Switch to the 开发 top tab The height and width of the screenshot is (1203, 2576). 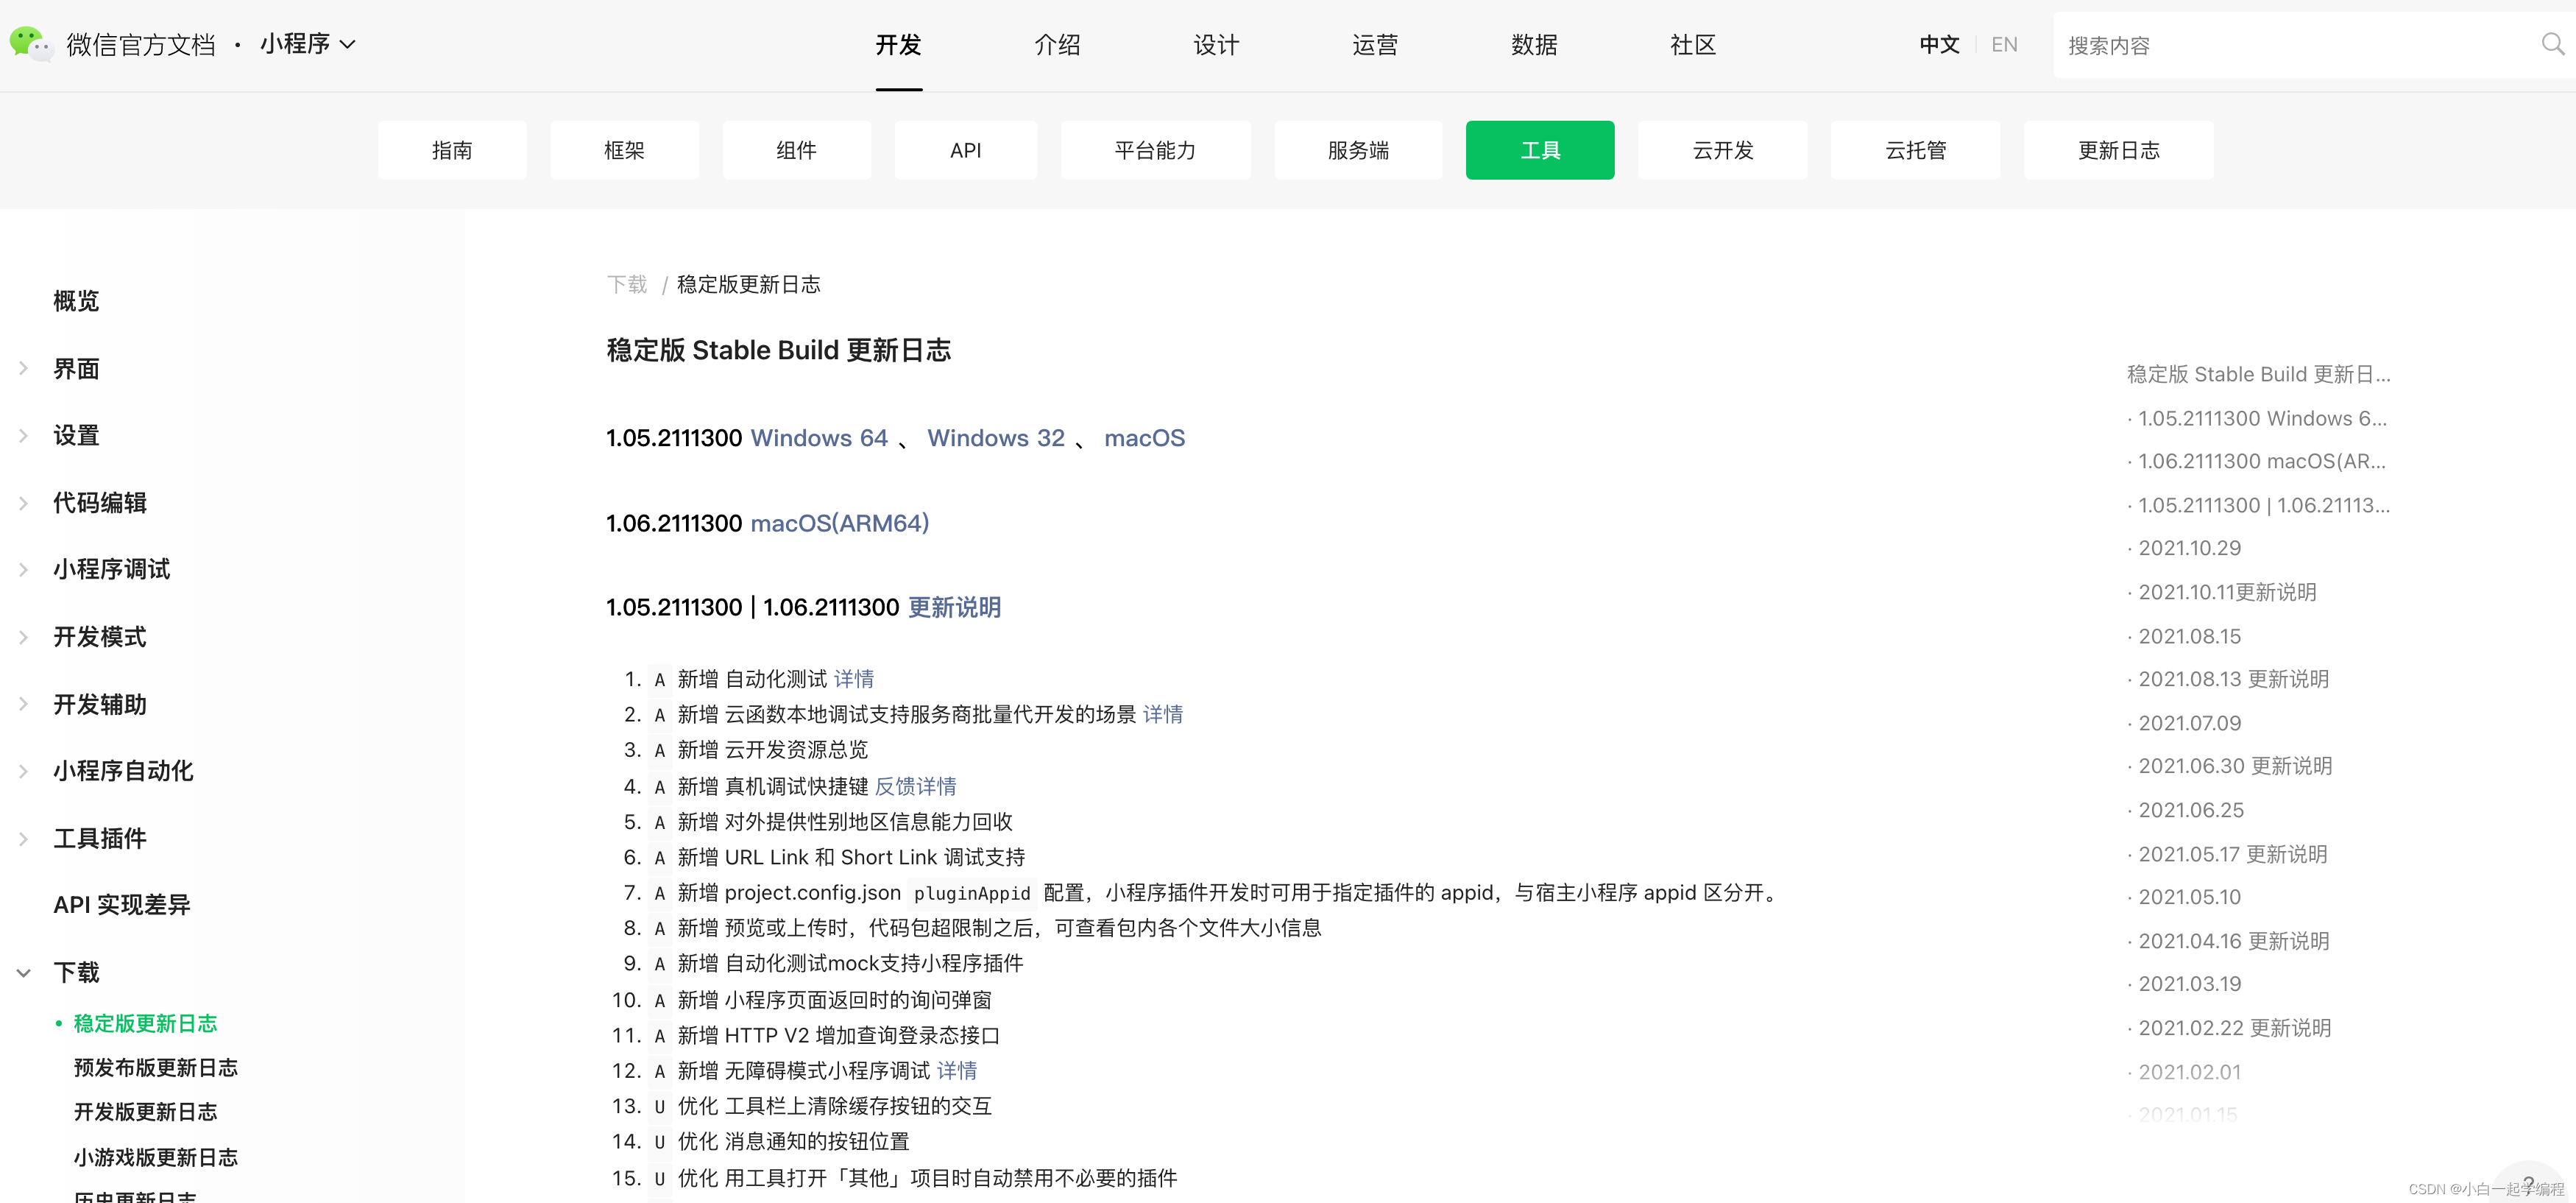point(898,45)
